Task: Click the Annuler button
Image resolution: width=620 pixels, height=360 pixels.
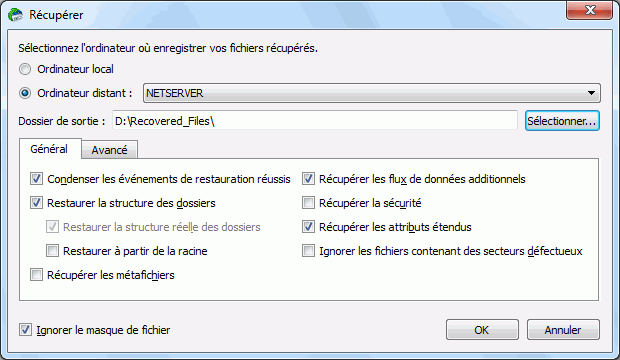Action: 563,330
